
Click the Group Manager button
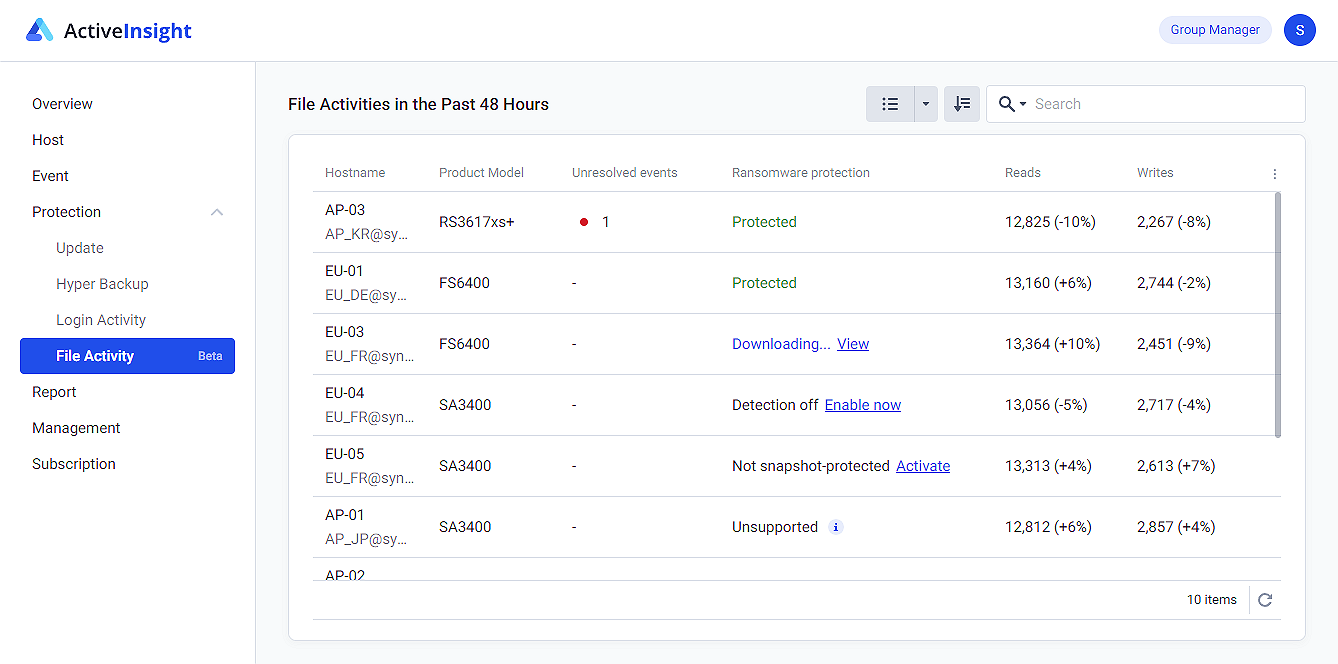point(1215,30)
